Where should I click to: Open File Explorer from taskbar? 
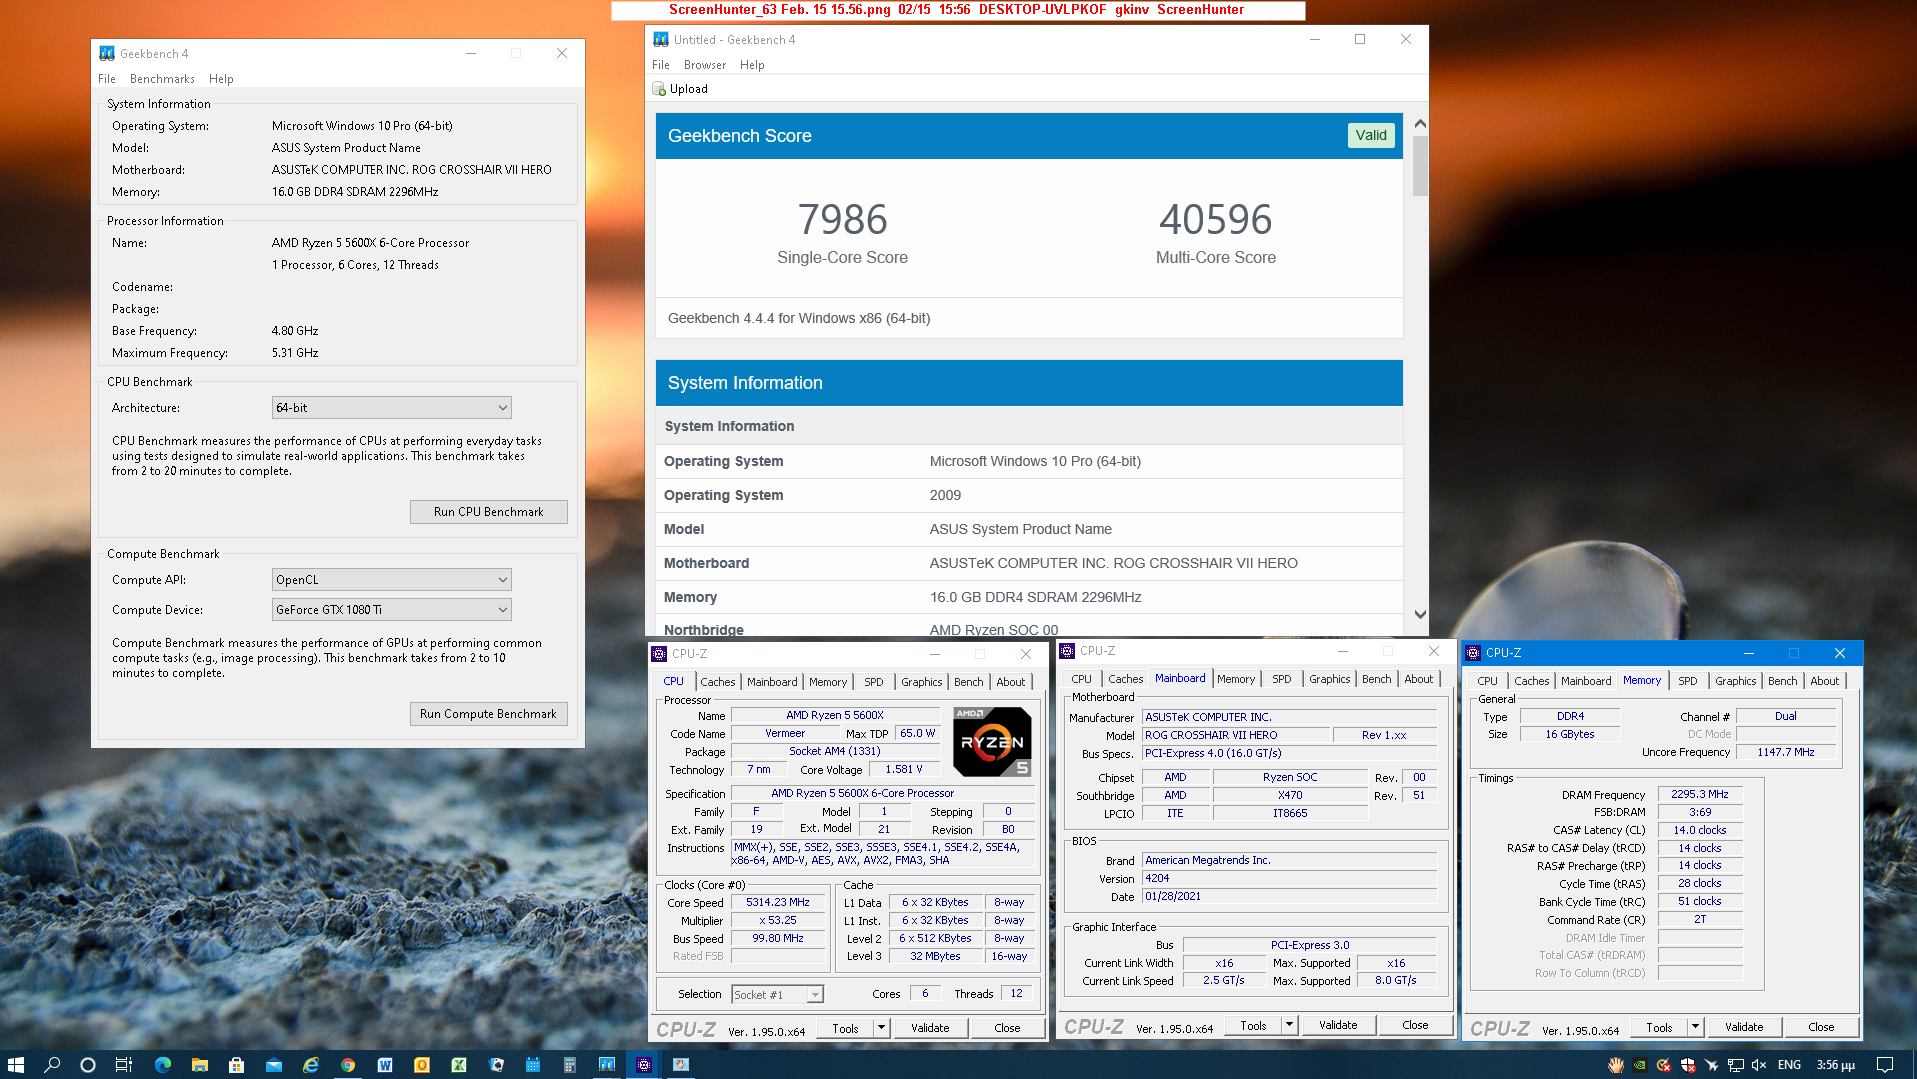pyautogui.click(x=200, y=1065)
